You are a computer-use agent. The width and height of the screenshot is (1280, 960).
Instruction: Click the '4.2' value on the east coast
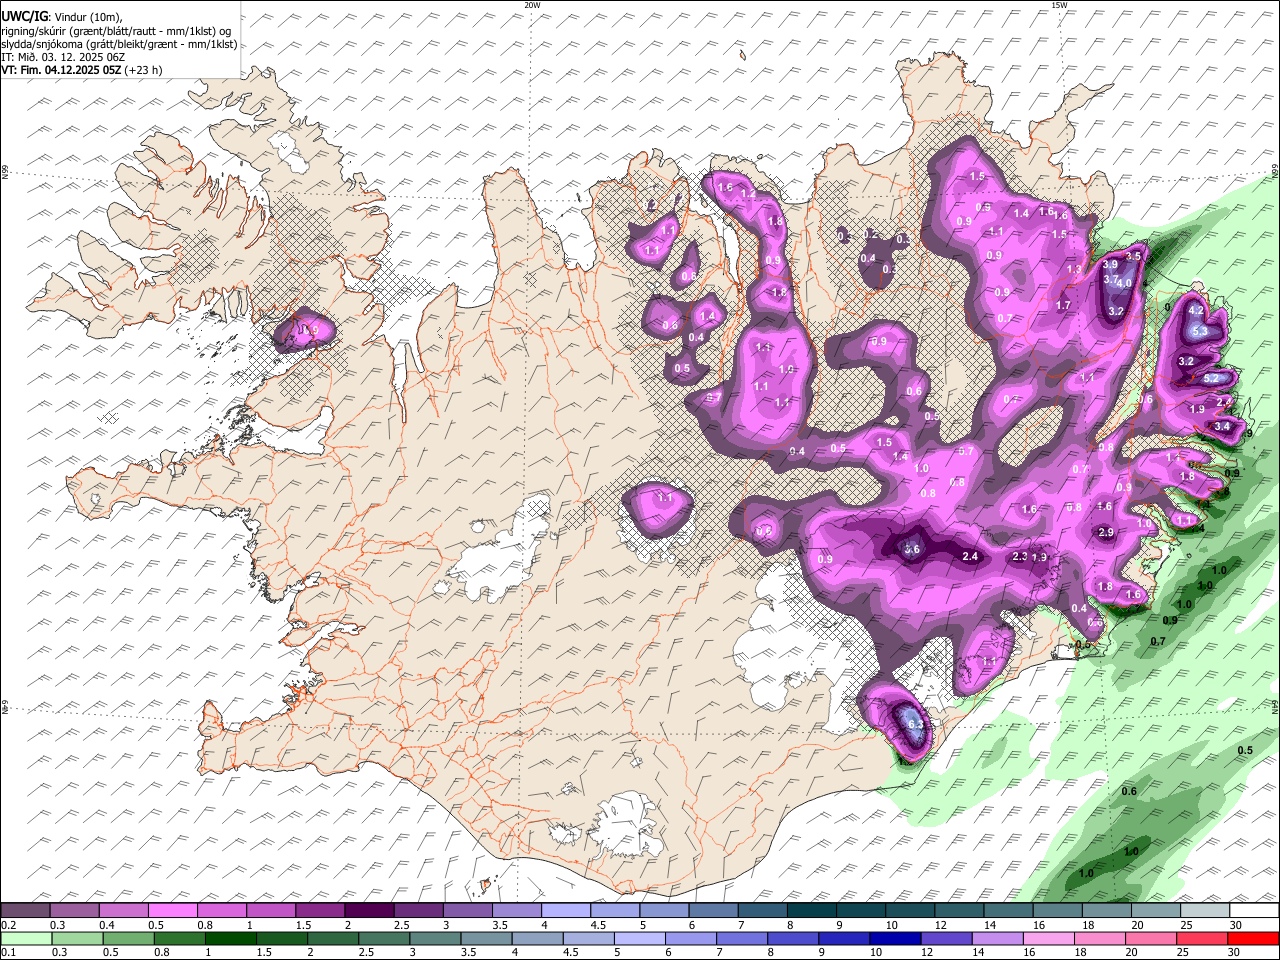[1195, 311]
